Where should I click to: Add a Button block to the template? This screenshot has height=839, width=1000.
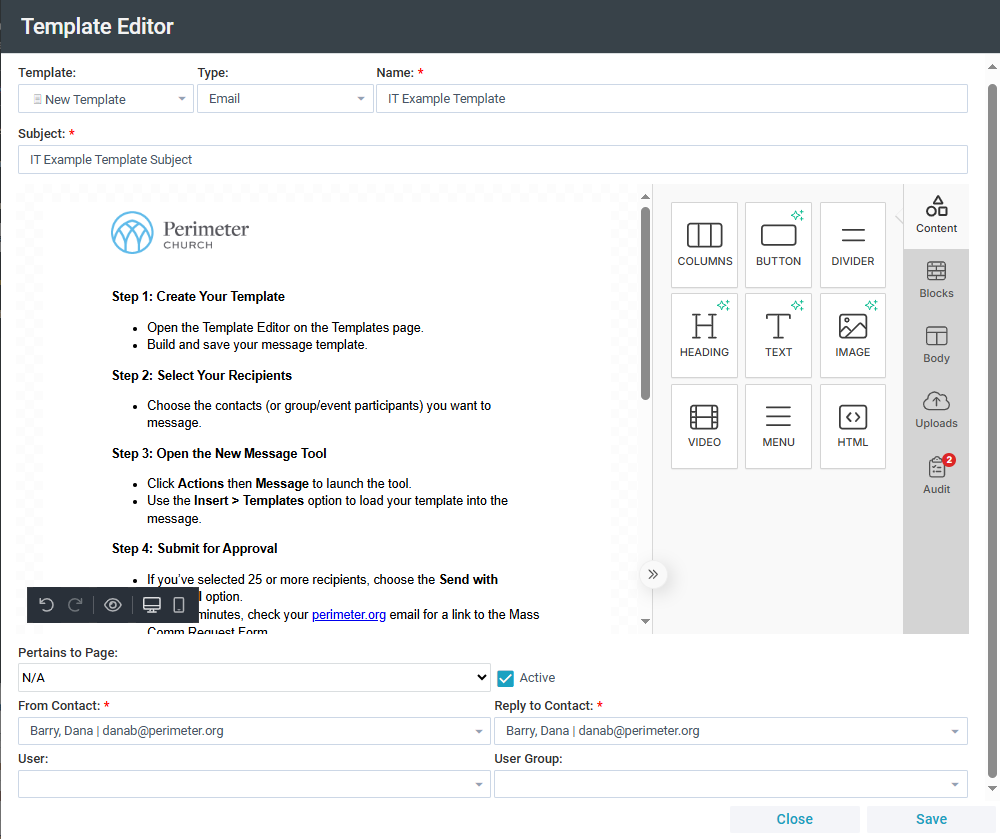pyautogui.click(x=778, y=244)
